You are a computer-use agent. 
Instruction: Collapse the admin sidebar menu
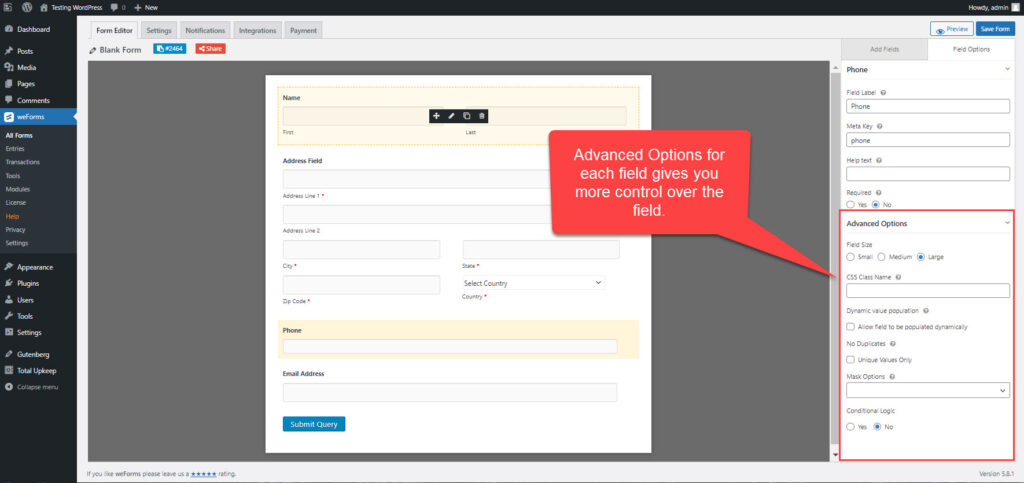pyautogui.click(x=38, y=387)
